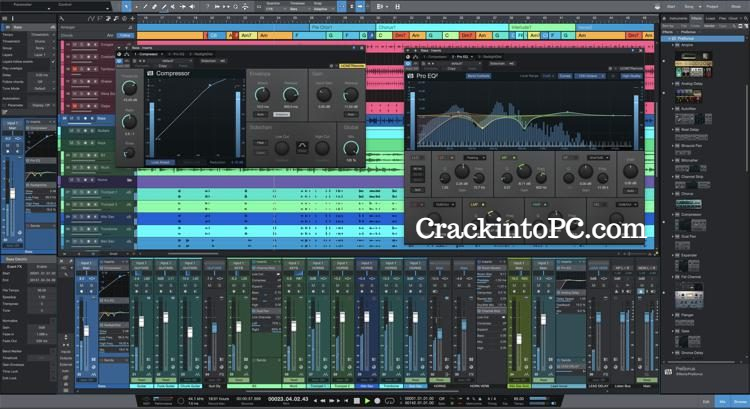The height and width of the screenshot is (409, 750).
Task: Click the Record button in transport
Action: tap(377, 400)
